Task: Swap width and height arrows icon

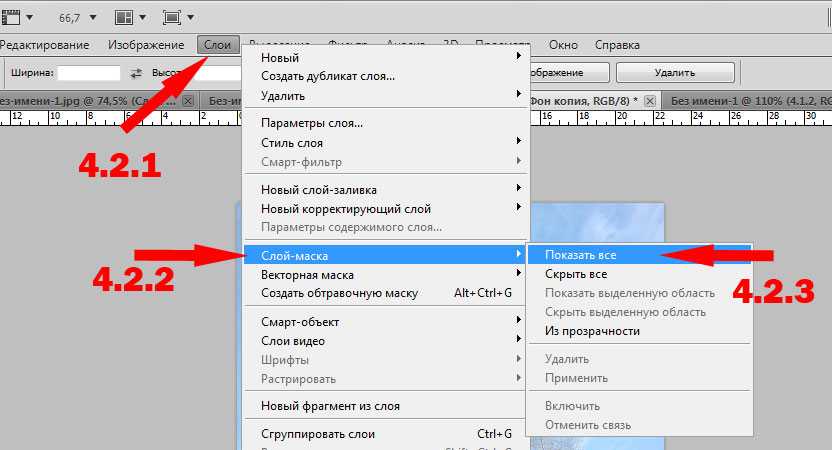Action: tap(136, 73)
